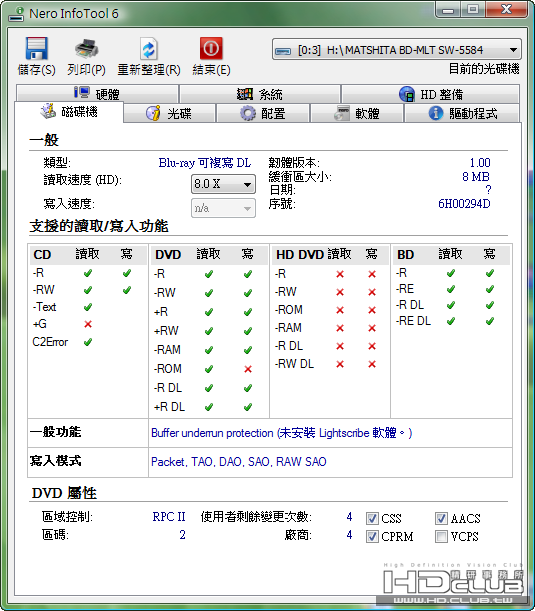The width and height of the screenshot is (535, 611).
Task: Toggle the CPRM checkbox
Action: point(372,537)
